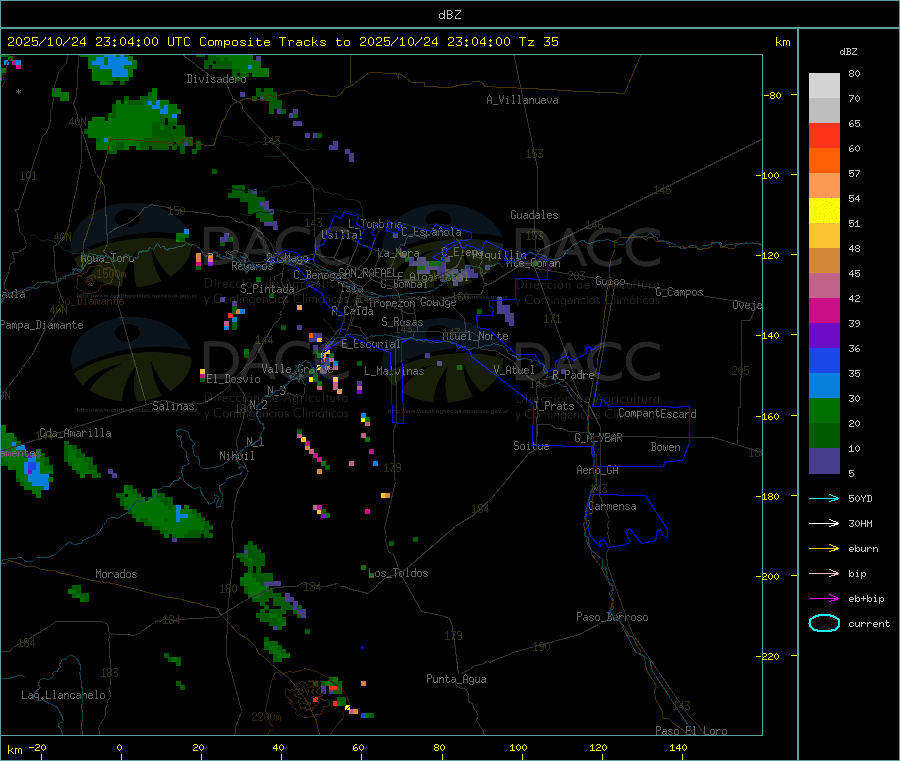This screenshot has width=900, height=761.
Task: Click the cyan 50YD arrow legend icon
Action: pyautogui.click(x=824, y=498)
